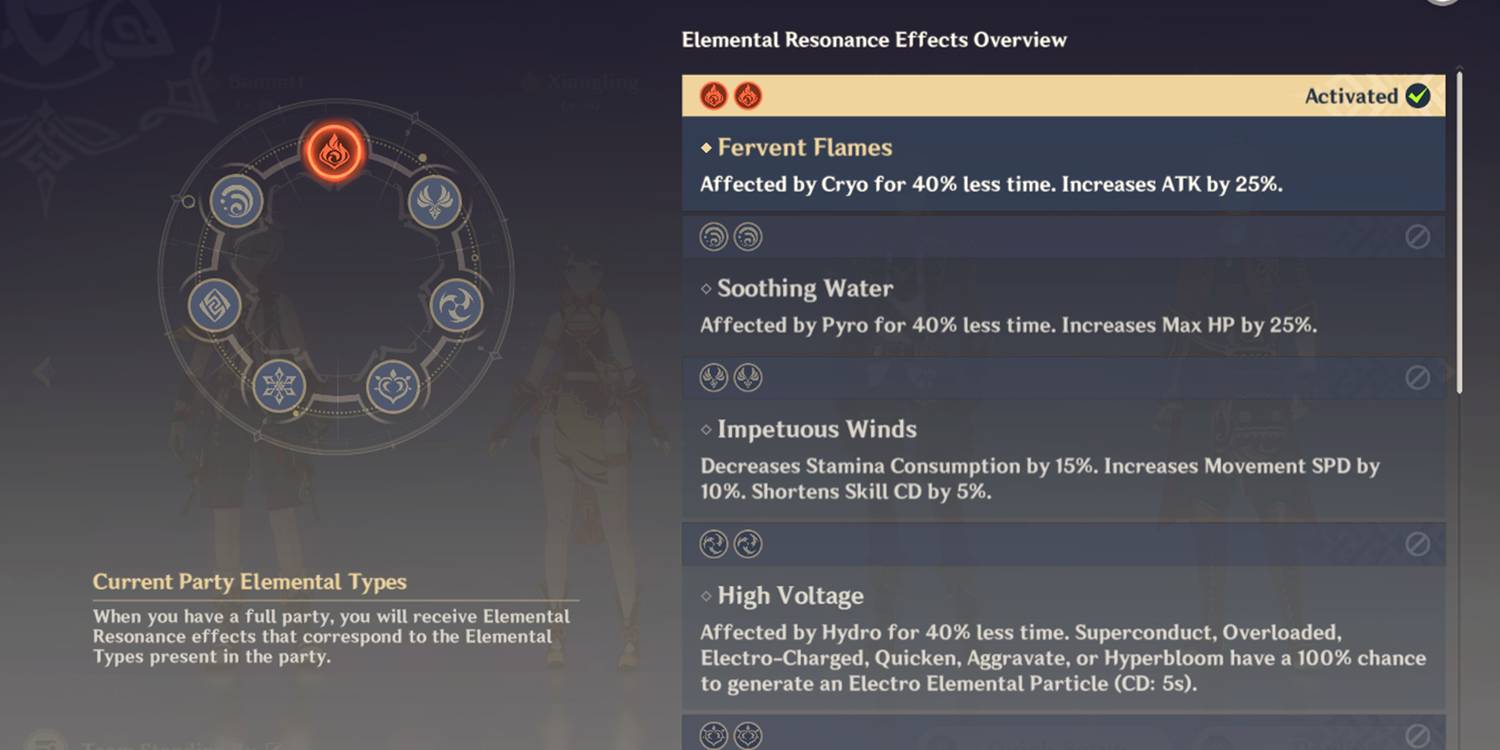The height and width of the screenshot is (750, 1500).
Task: Click the inactive status icon above Soothing Water
Action: point(1417,237)
